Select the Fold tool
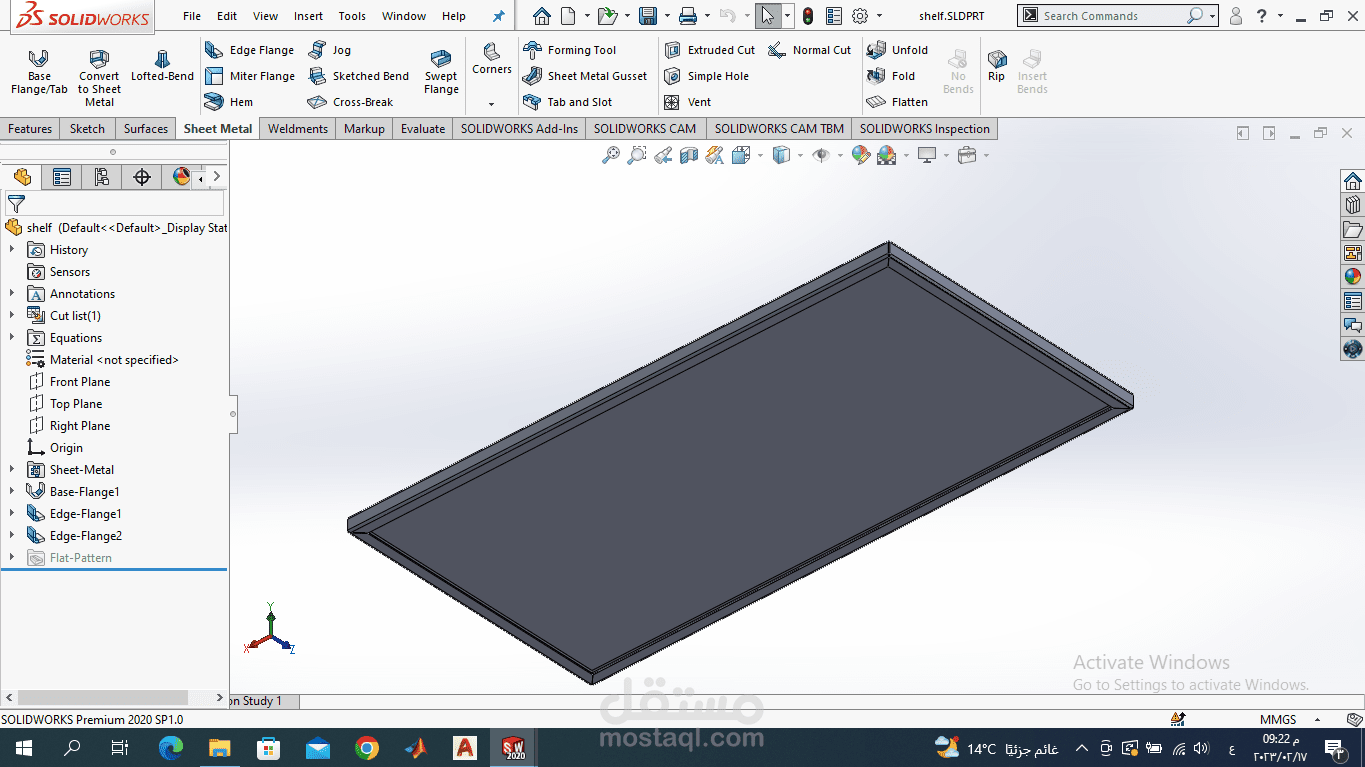Screen dimensions: 1365x767 coord(891,76)
